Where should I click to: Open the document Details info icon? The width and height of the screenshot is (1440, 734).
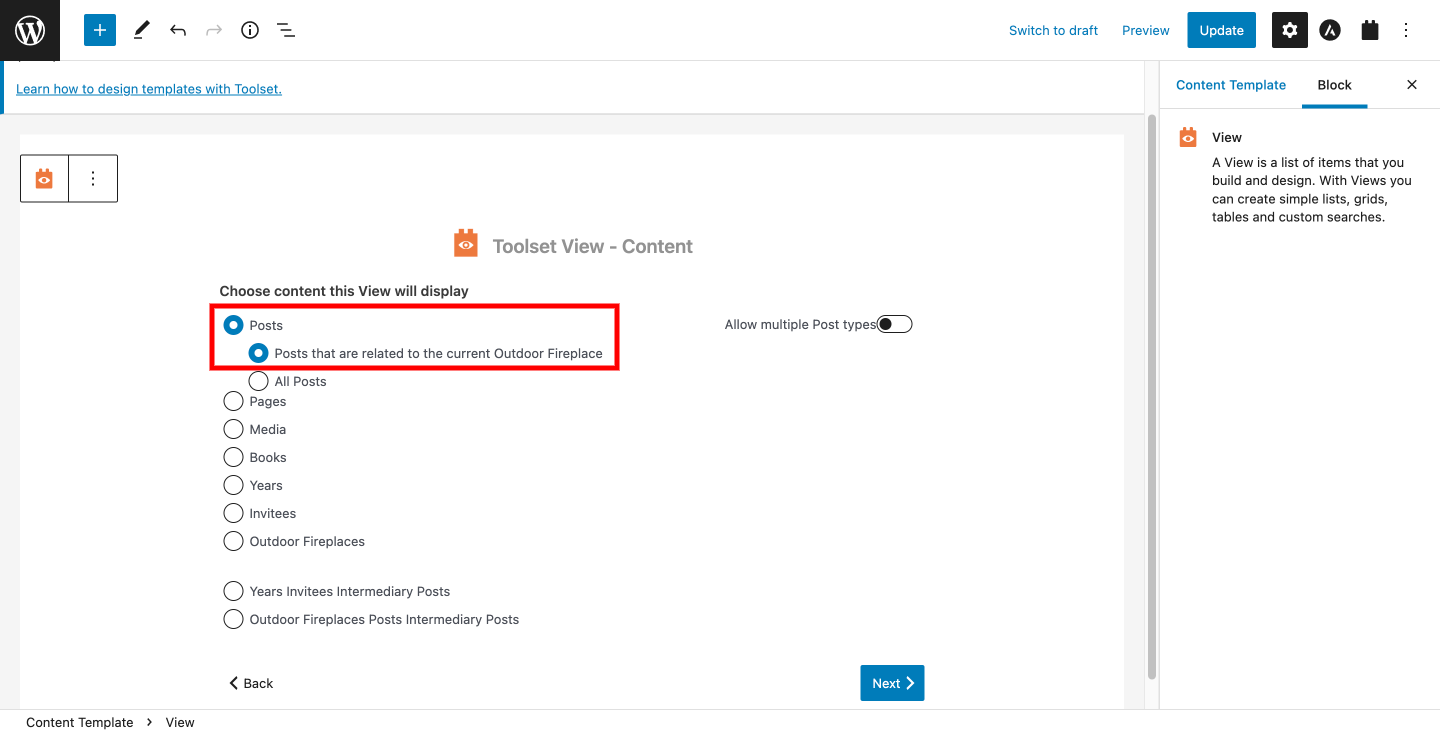[x=250, y=30]
